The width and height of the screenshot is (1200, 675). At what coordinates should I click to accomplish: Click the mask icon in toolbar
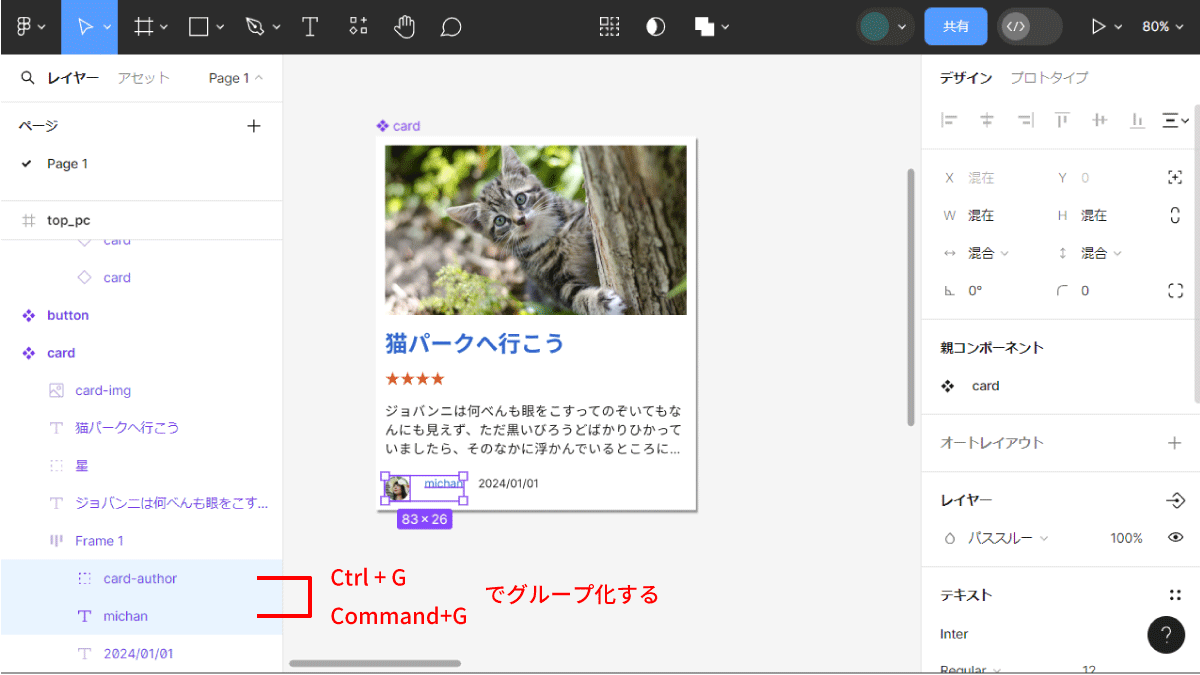tap(656, 27)
